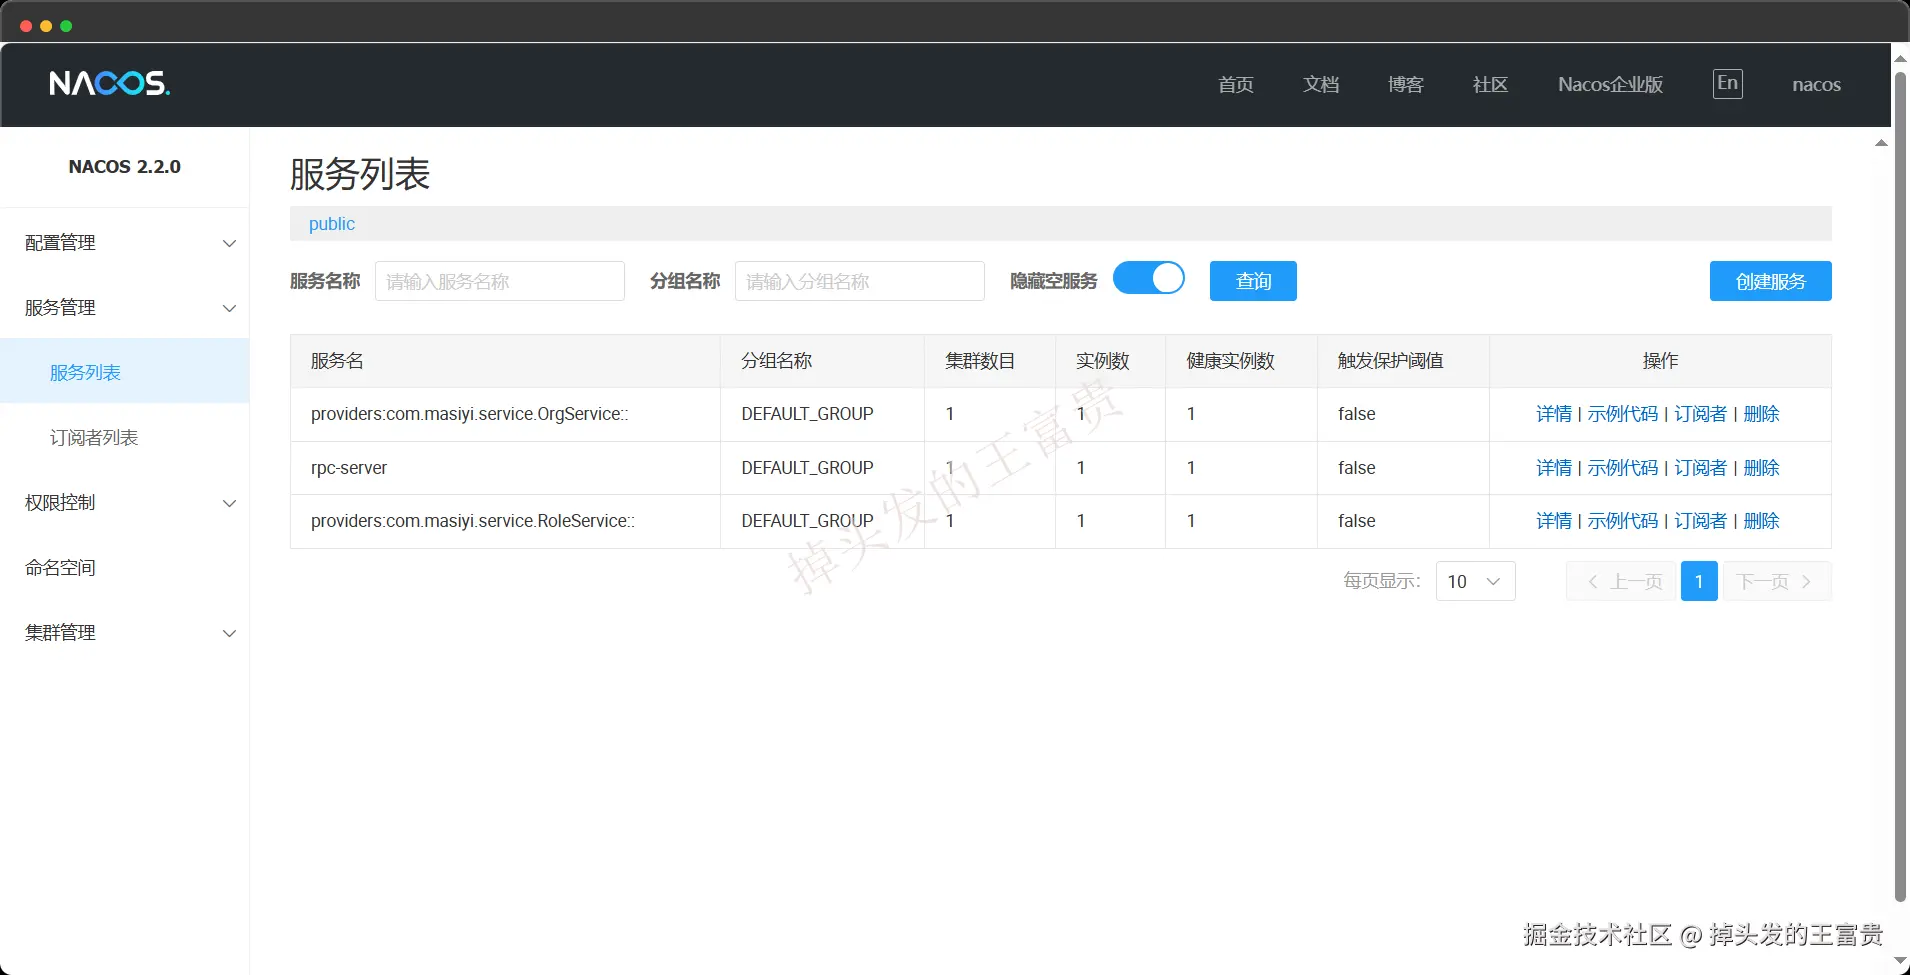Expand the 服务管理 menu
Screen dimensions: 1910x975
[125, 308]
